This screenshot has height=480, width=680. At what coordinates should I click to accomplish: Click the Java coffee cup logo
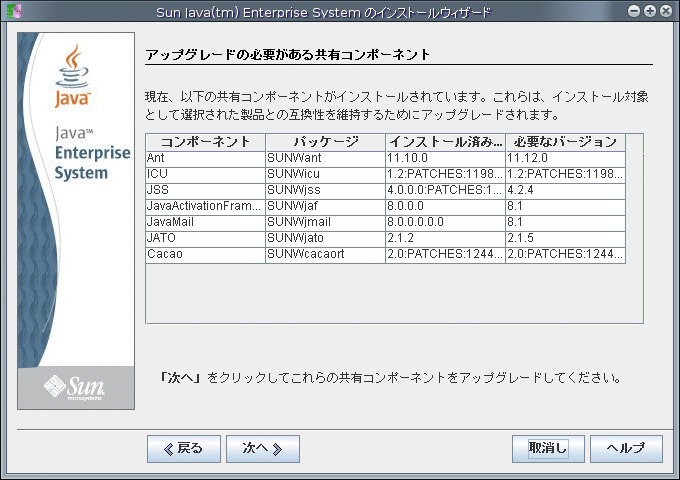pyautogui.click(x=72, y=76)
